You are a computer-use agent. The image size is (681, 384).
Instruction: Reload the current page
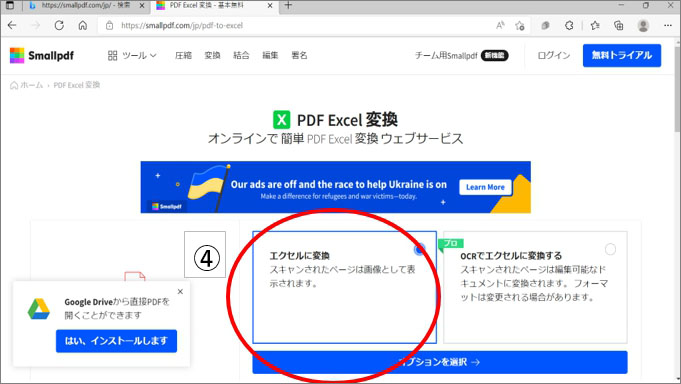pyautogui.click(x=59, y=25)
